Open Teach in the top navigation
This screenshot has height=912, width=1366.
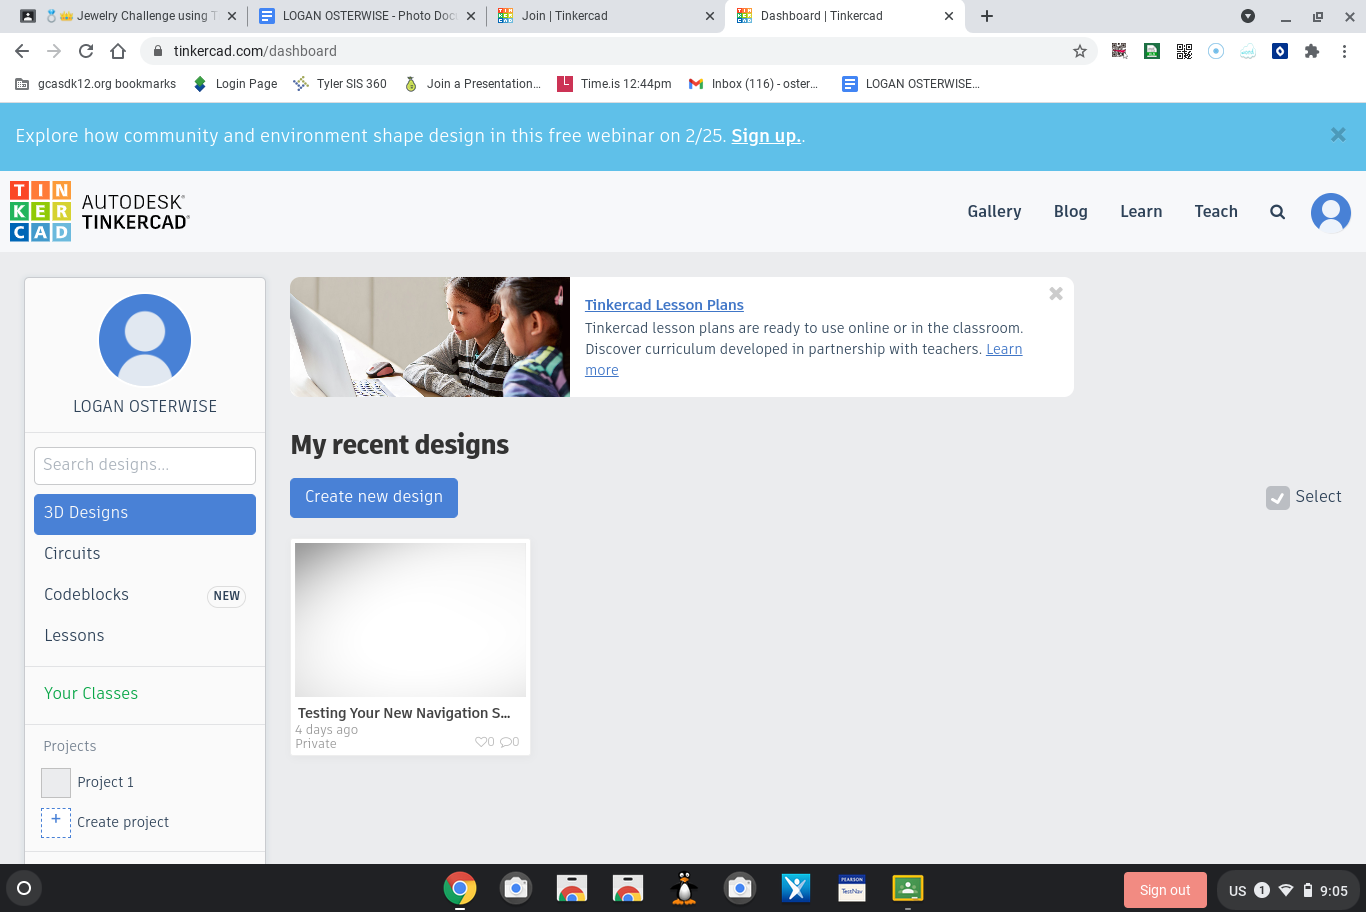pos(1216,212)
